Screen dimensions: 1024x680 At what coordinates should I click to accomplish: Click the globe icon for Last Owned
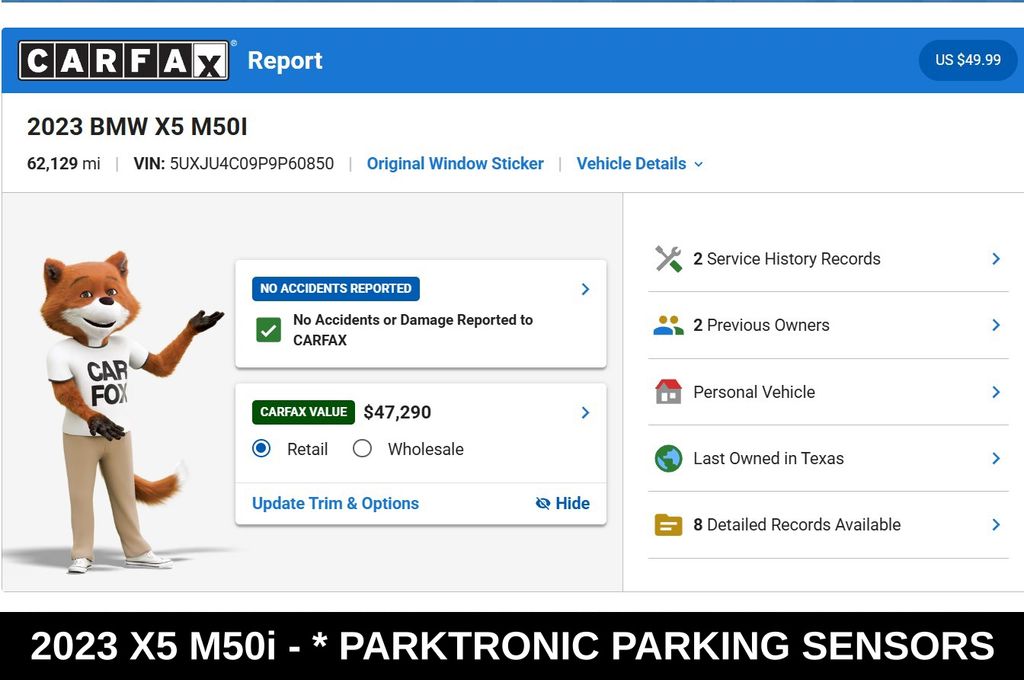point(668,459)
